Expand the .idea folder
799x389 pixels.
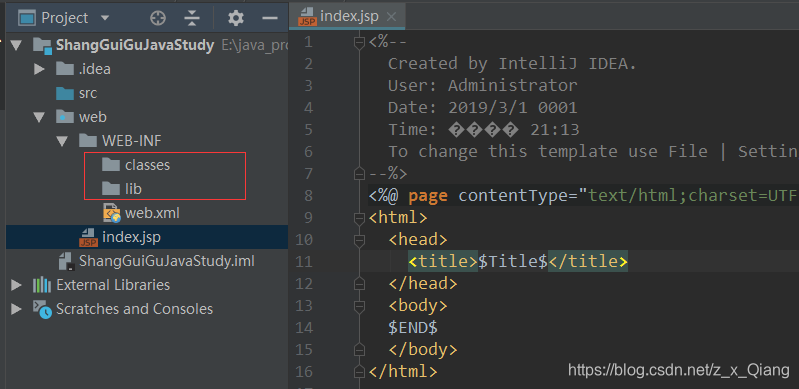pos(39,69)
